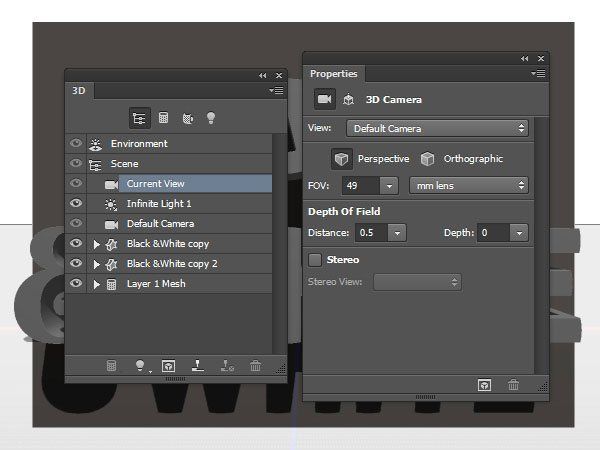Filter 3D panel by whole scene
Viewport: 600px width, 450px height.
tap(139, 118)
